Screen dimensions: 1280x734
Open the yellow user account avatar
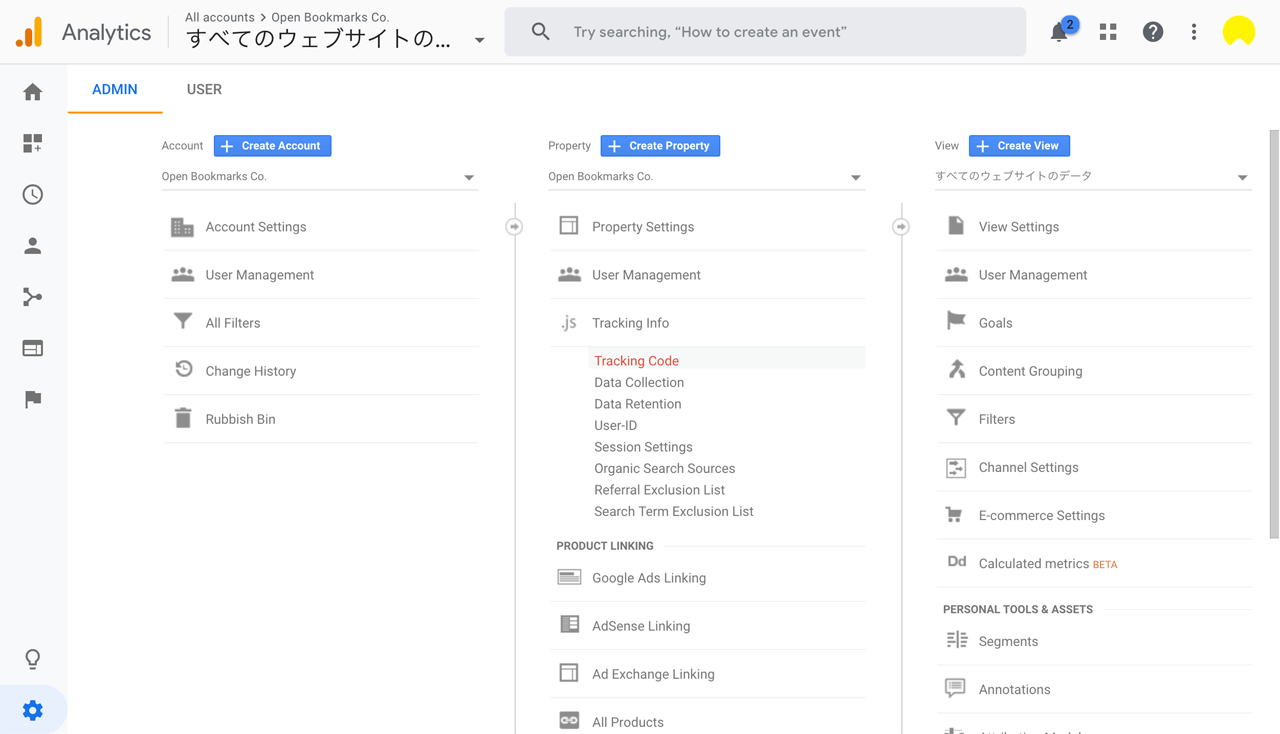click(x=1239, y=32)
